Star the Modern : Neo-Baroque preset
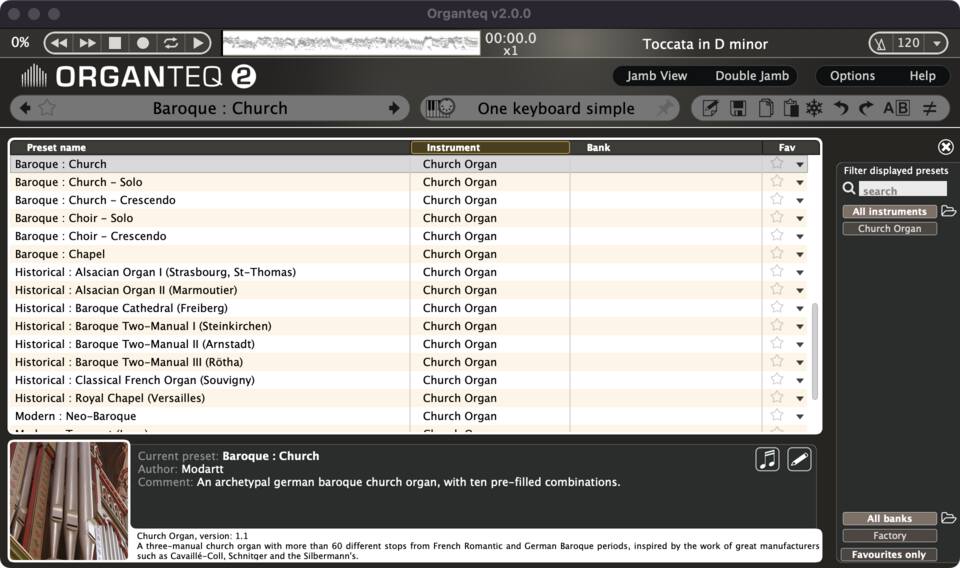960x568 pixels. point(777,415)
